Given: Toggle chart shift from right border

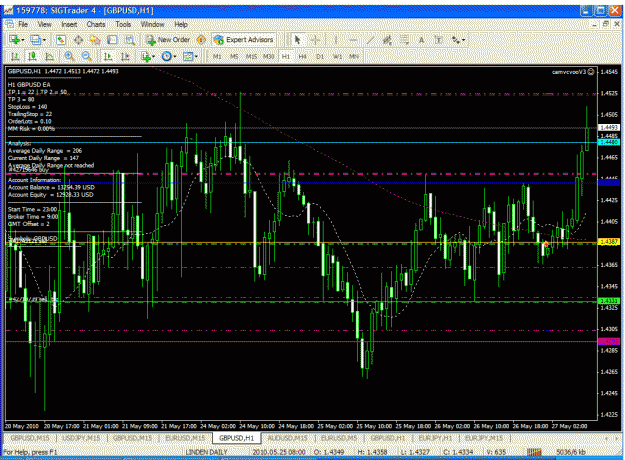Looking at the screenshot, I should [125, 57].
